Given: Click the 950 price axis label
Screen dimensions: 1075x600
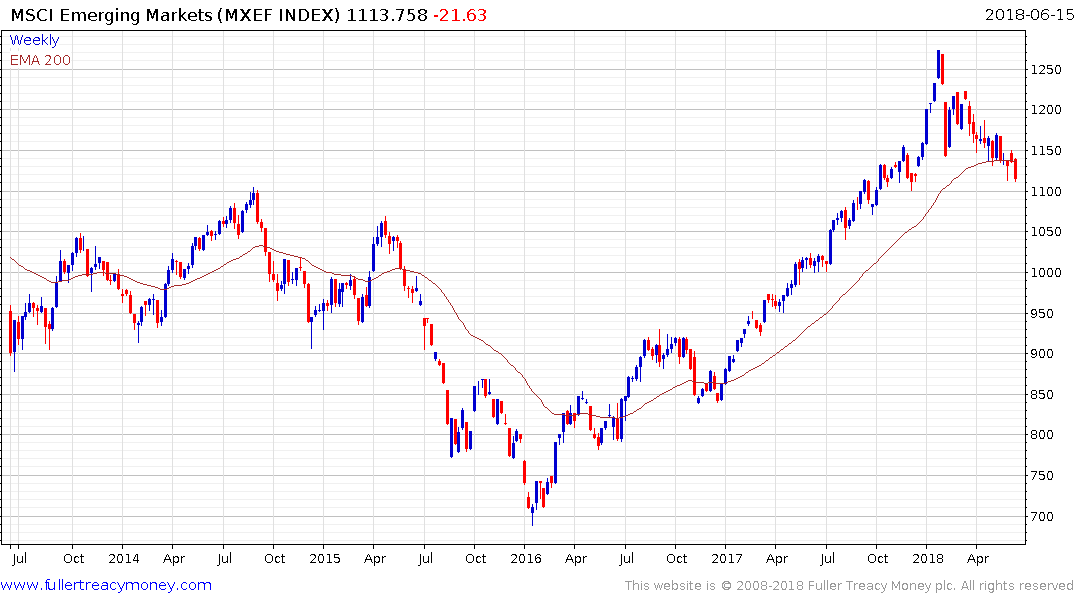Looking at the screenshot, I should 1042,313.
